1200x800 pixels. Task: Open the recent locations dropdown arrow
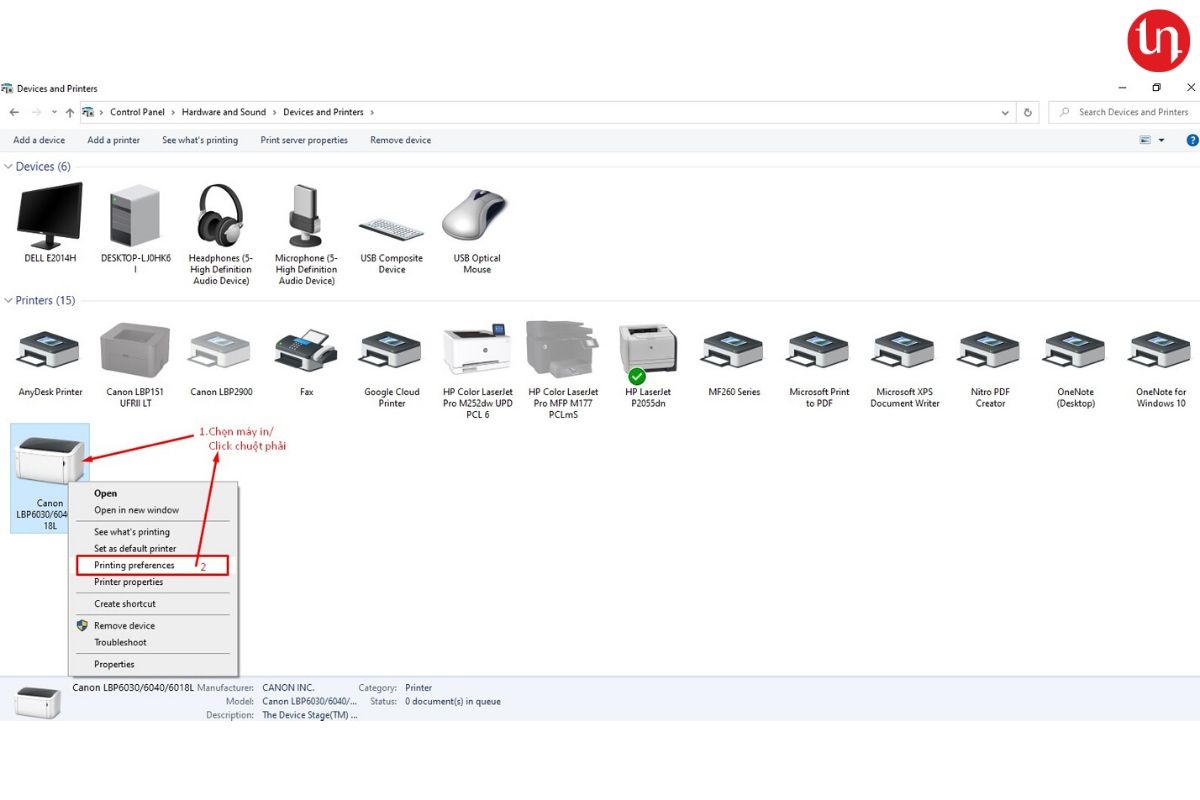54,113
